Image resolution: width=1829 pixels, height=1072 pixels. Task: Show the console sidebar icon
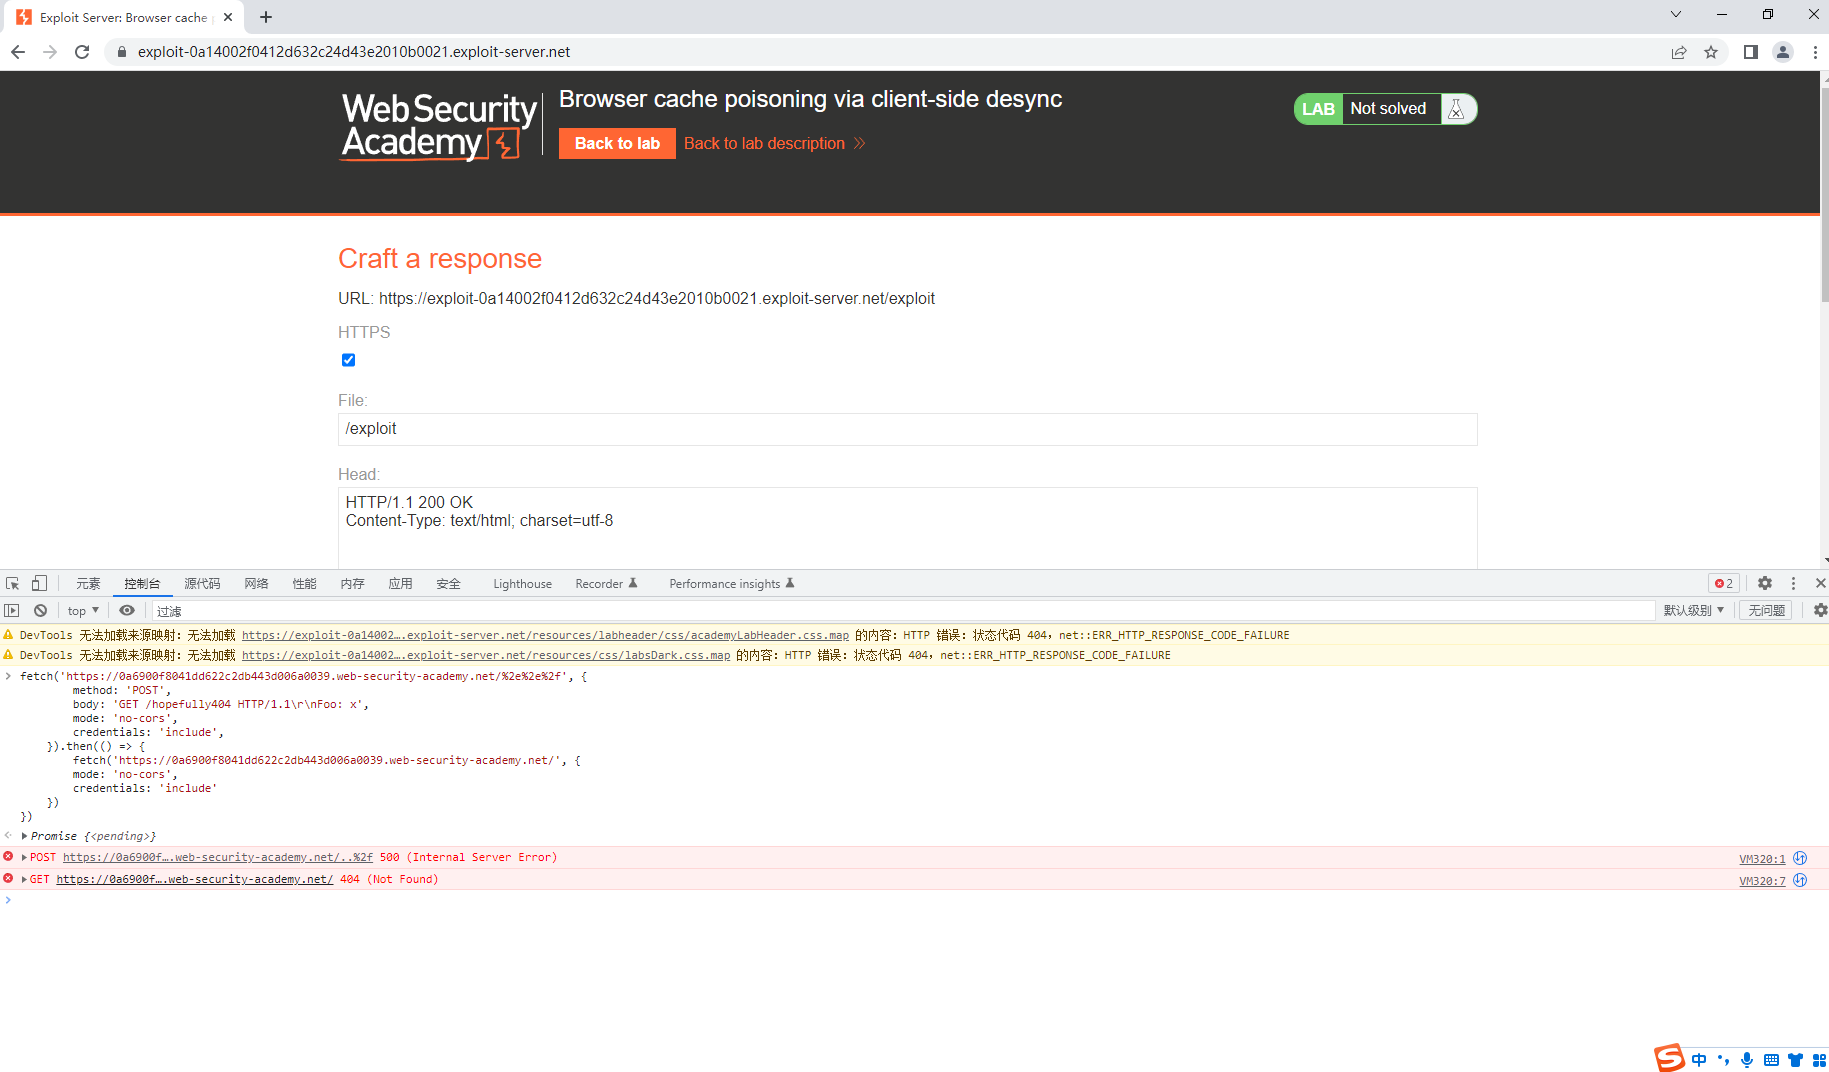coord(12,611)
